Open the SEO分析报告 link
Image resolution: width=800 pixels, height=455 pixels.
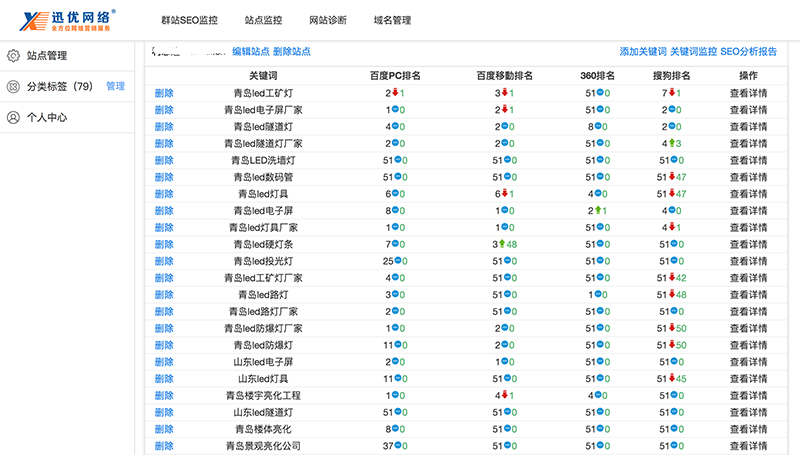(748, 52)
